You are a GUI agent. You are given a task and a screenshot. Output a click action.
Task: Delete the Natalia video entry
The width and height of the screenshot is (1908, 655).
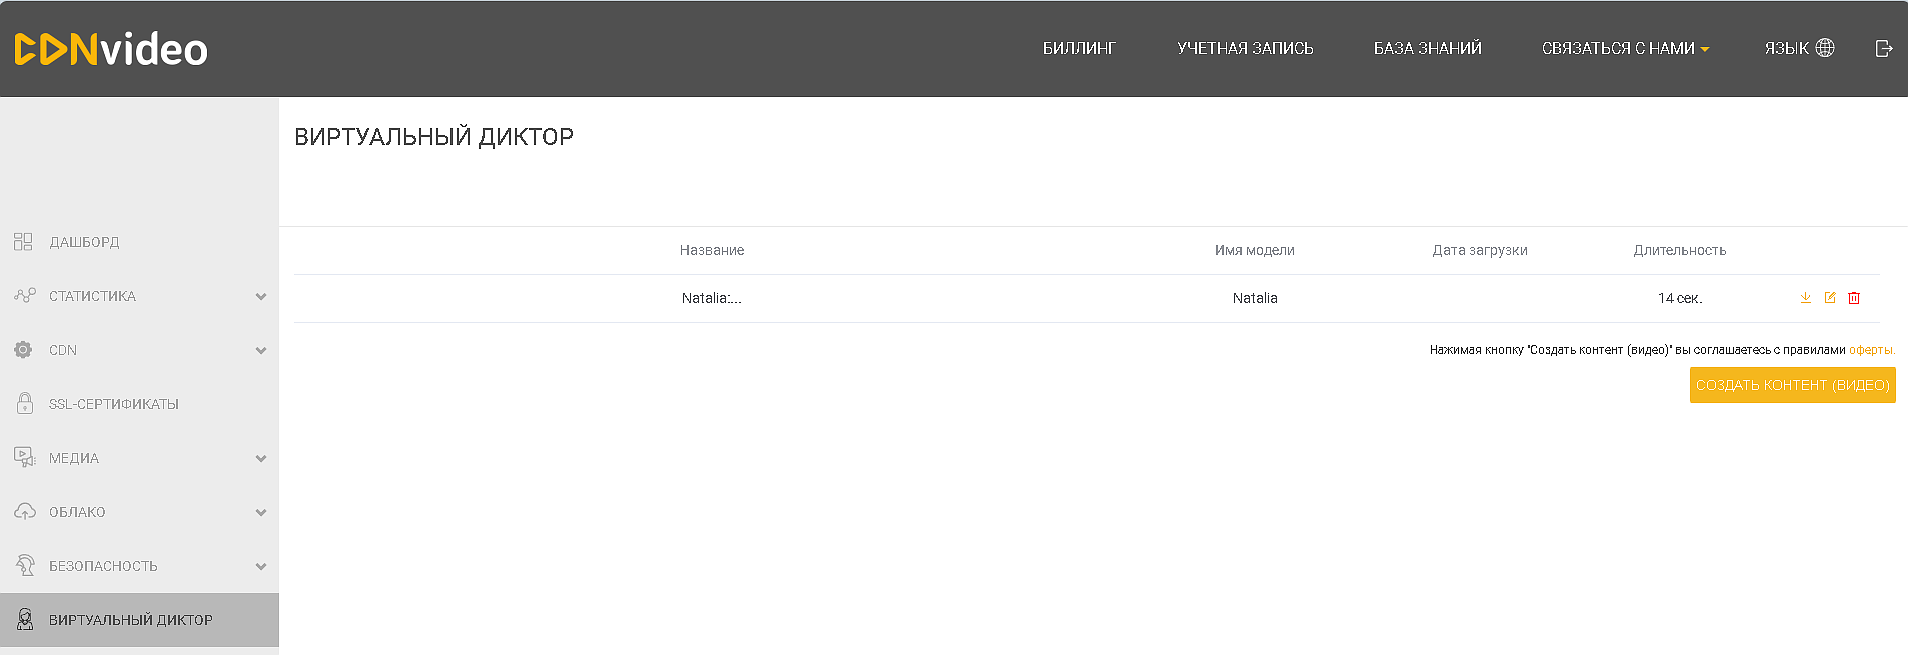pos(1854,298)
